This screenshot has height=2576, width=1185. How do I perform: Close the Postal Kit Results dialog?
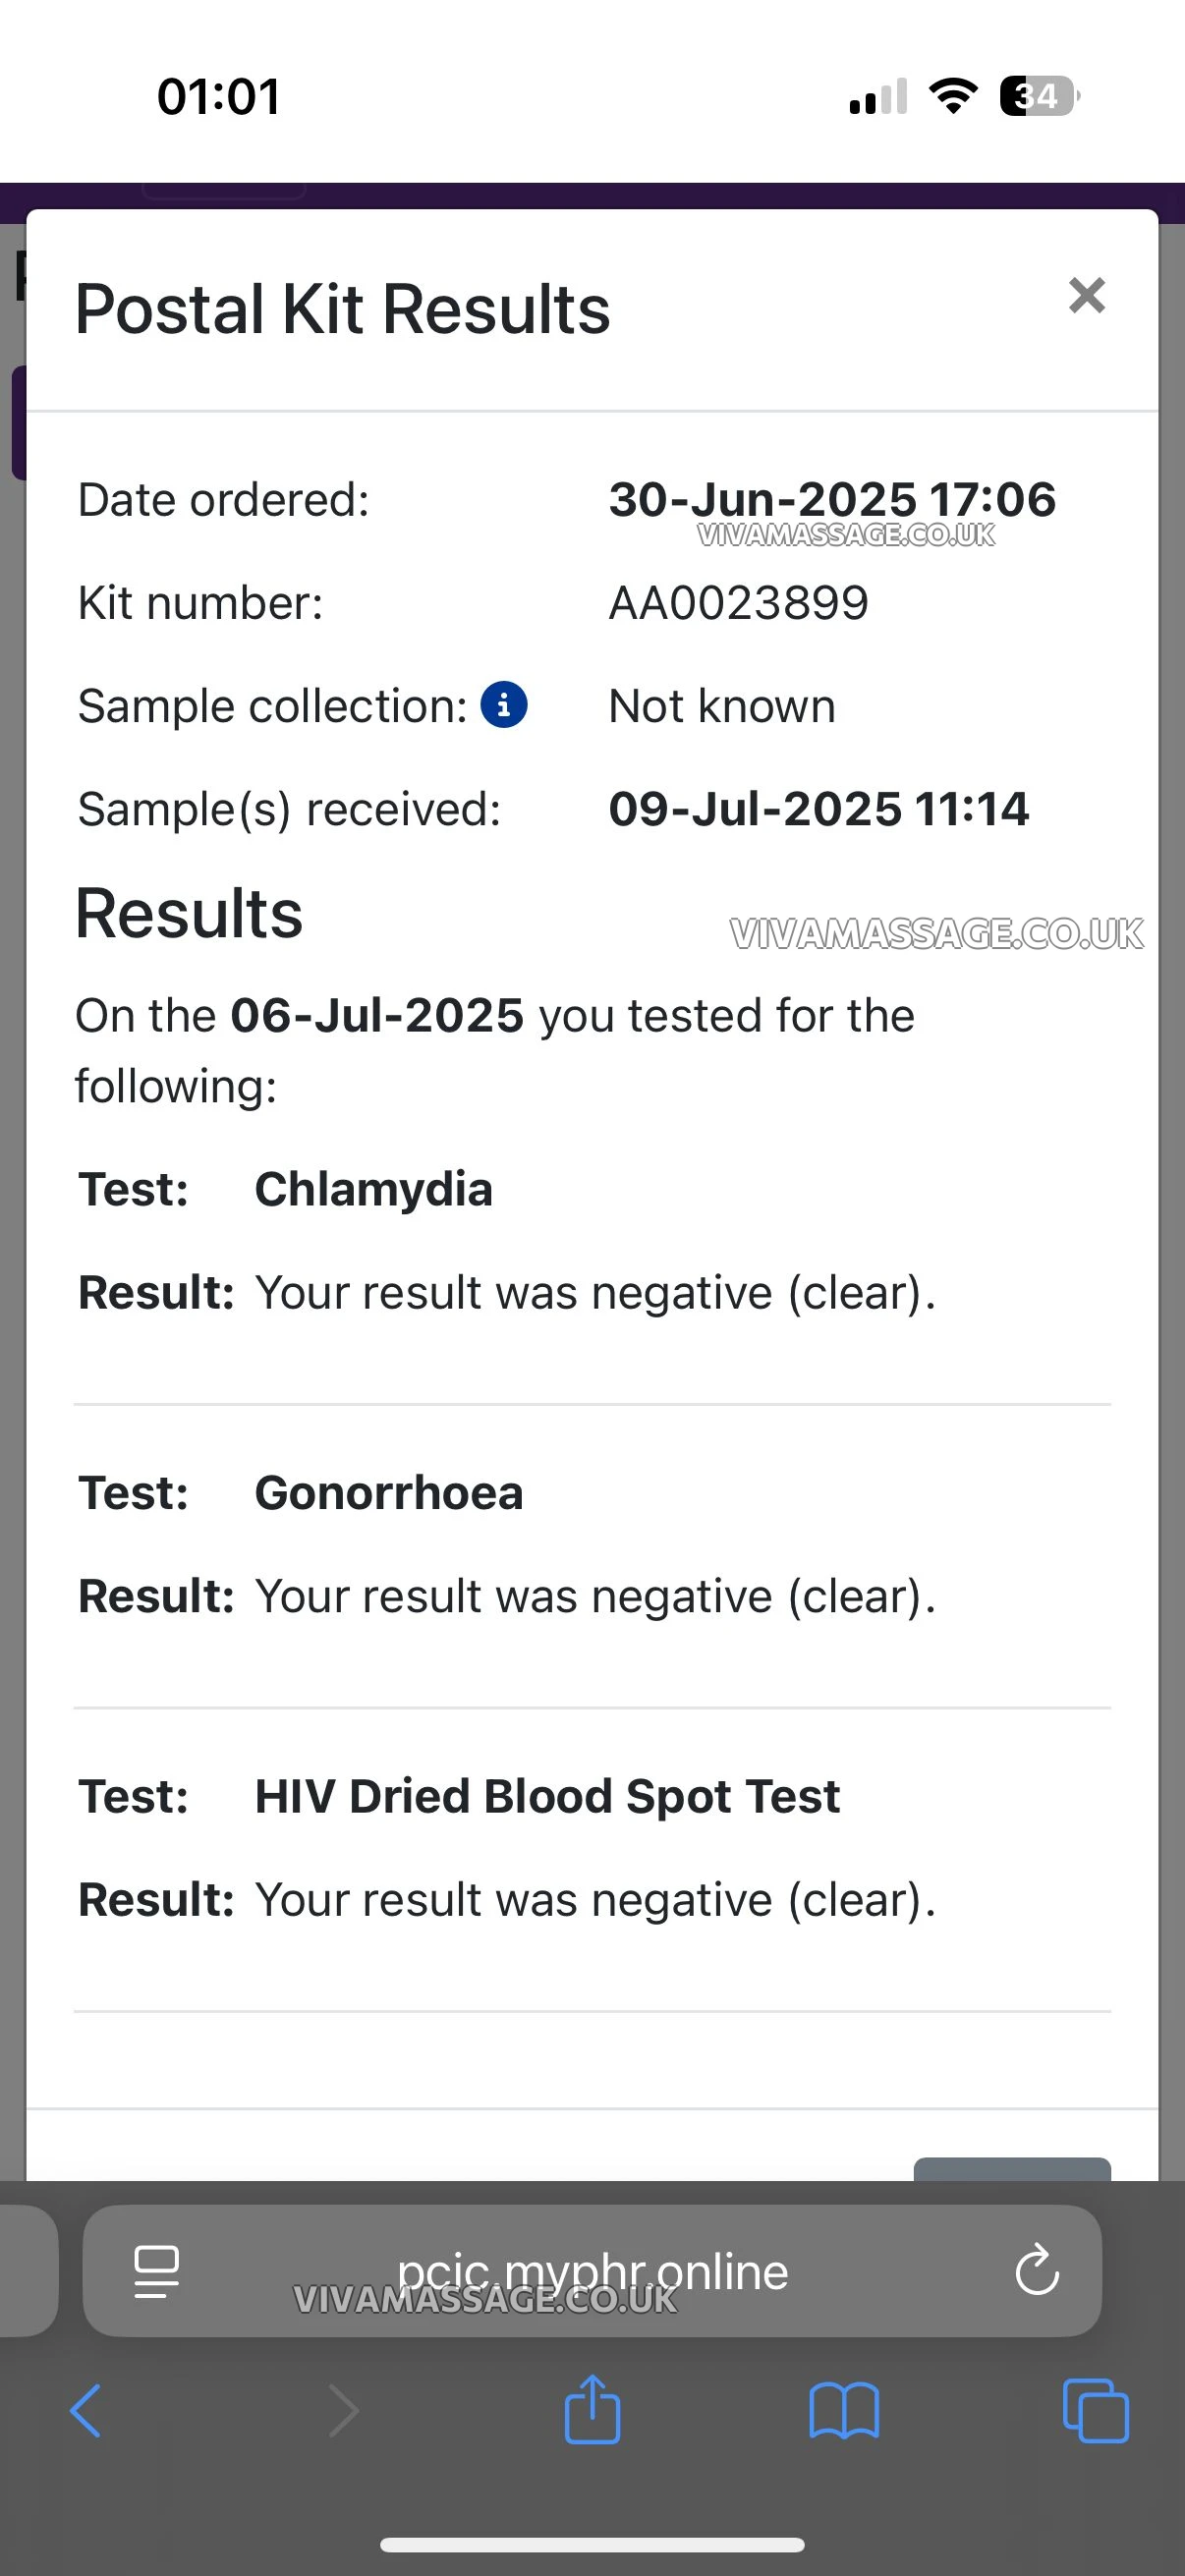(1086, 296)
